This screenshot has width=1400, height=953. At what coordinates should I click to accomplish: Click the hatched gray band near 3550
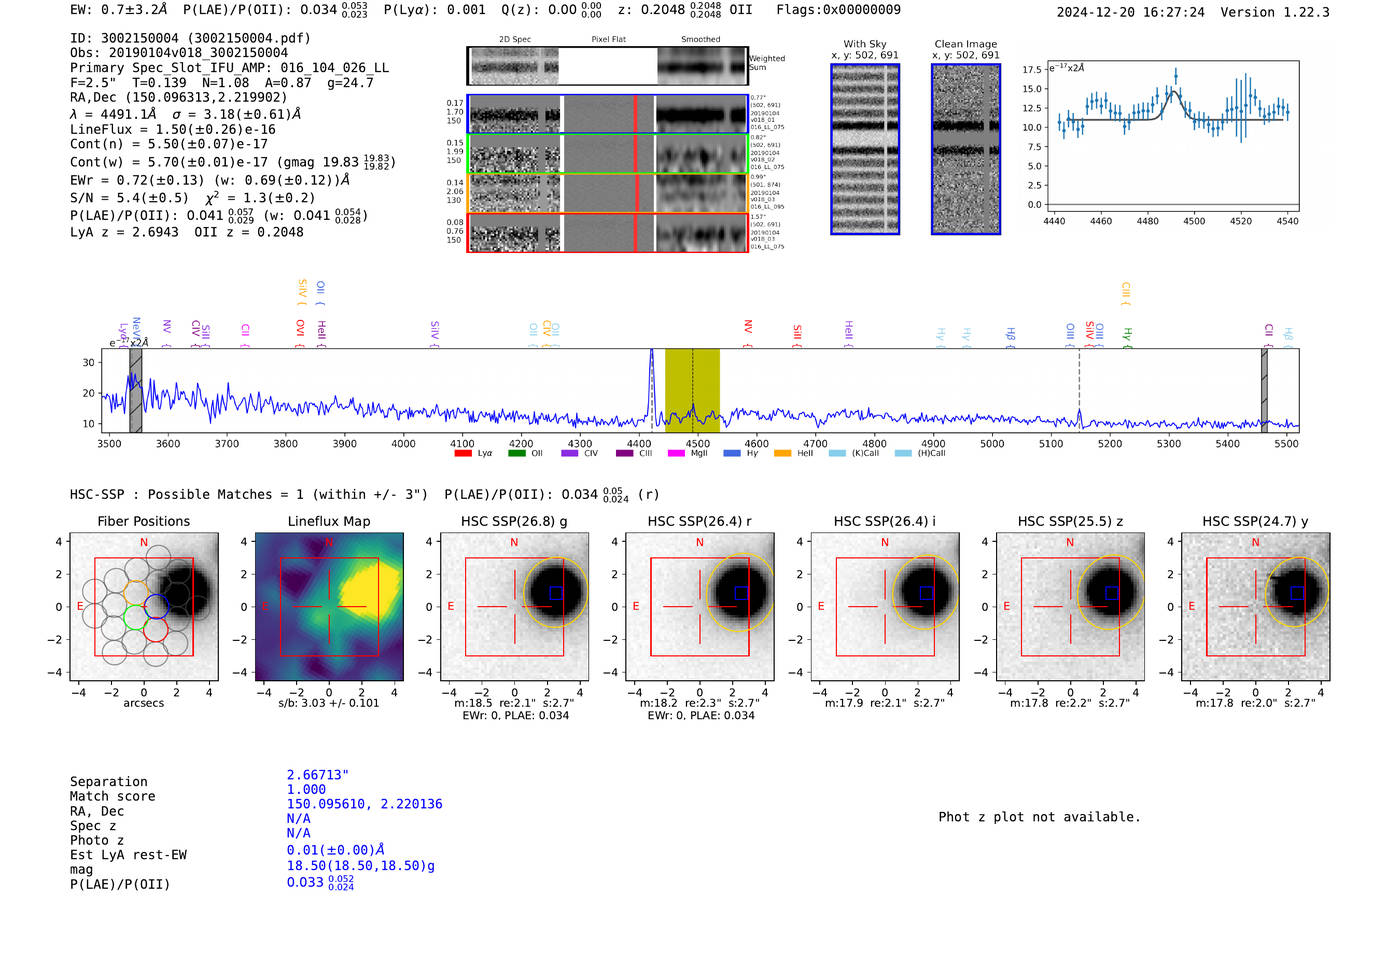[135, 390]
